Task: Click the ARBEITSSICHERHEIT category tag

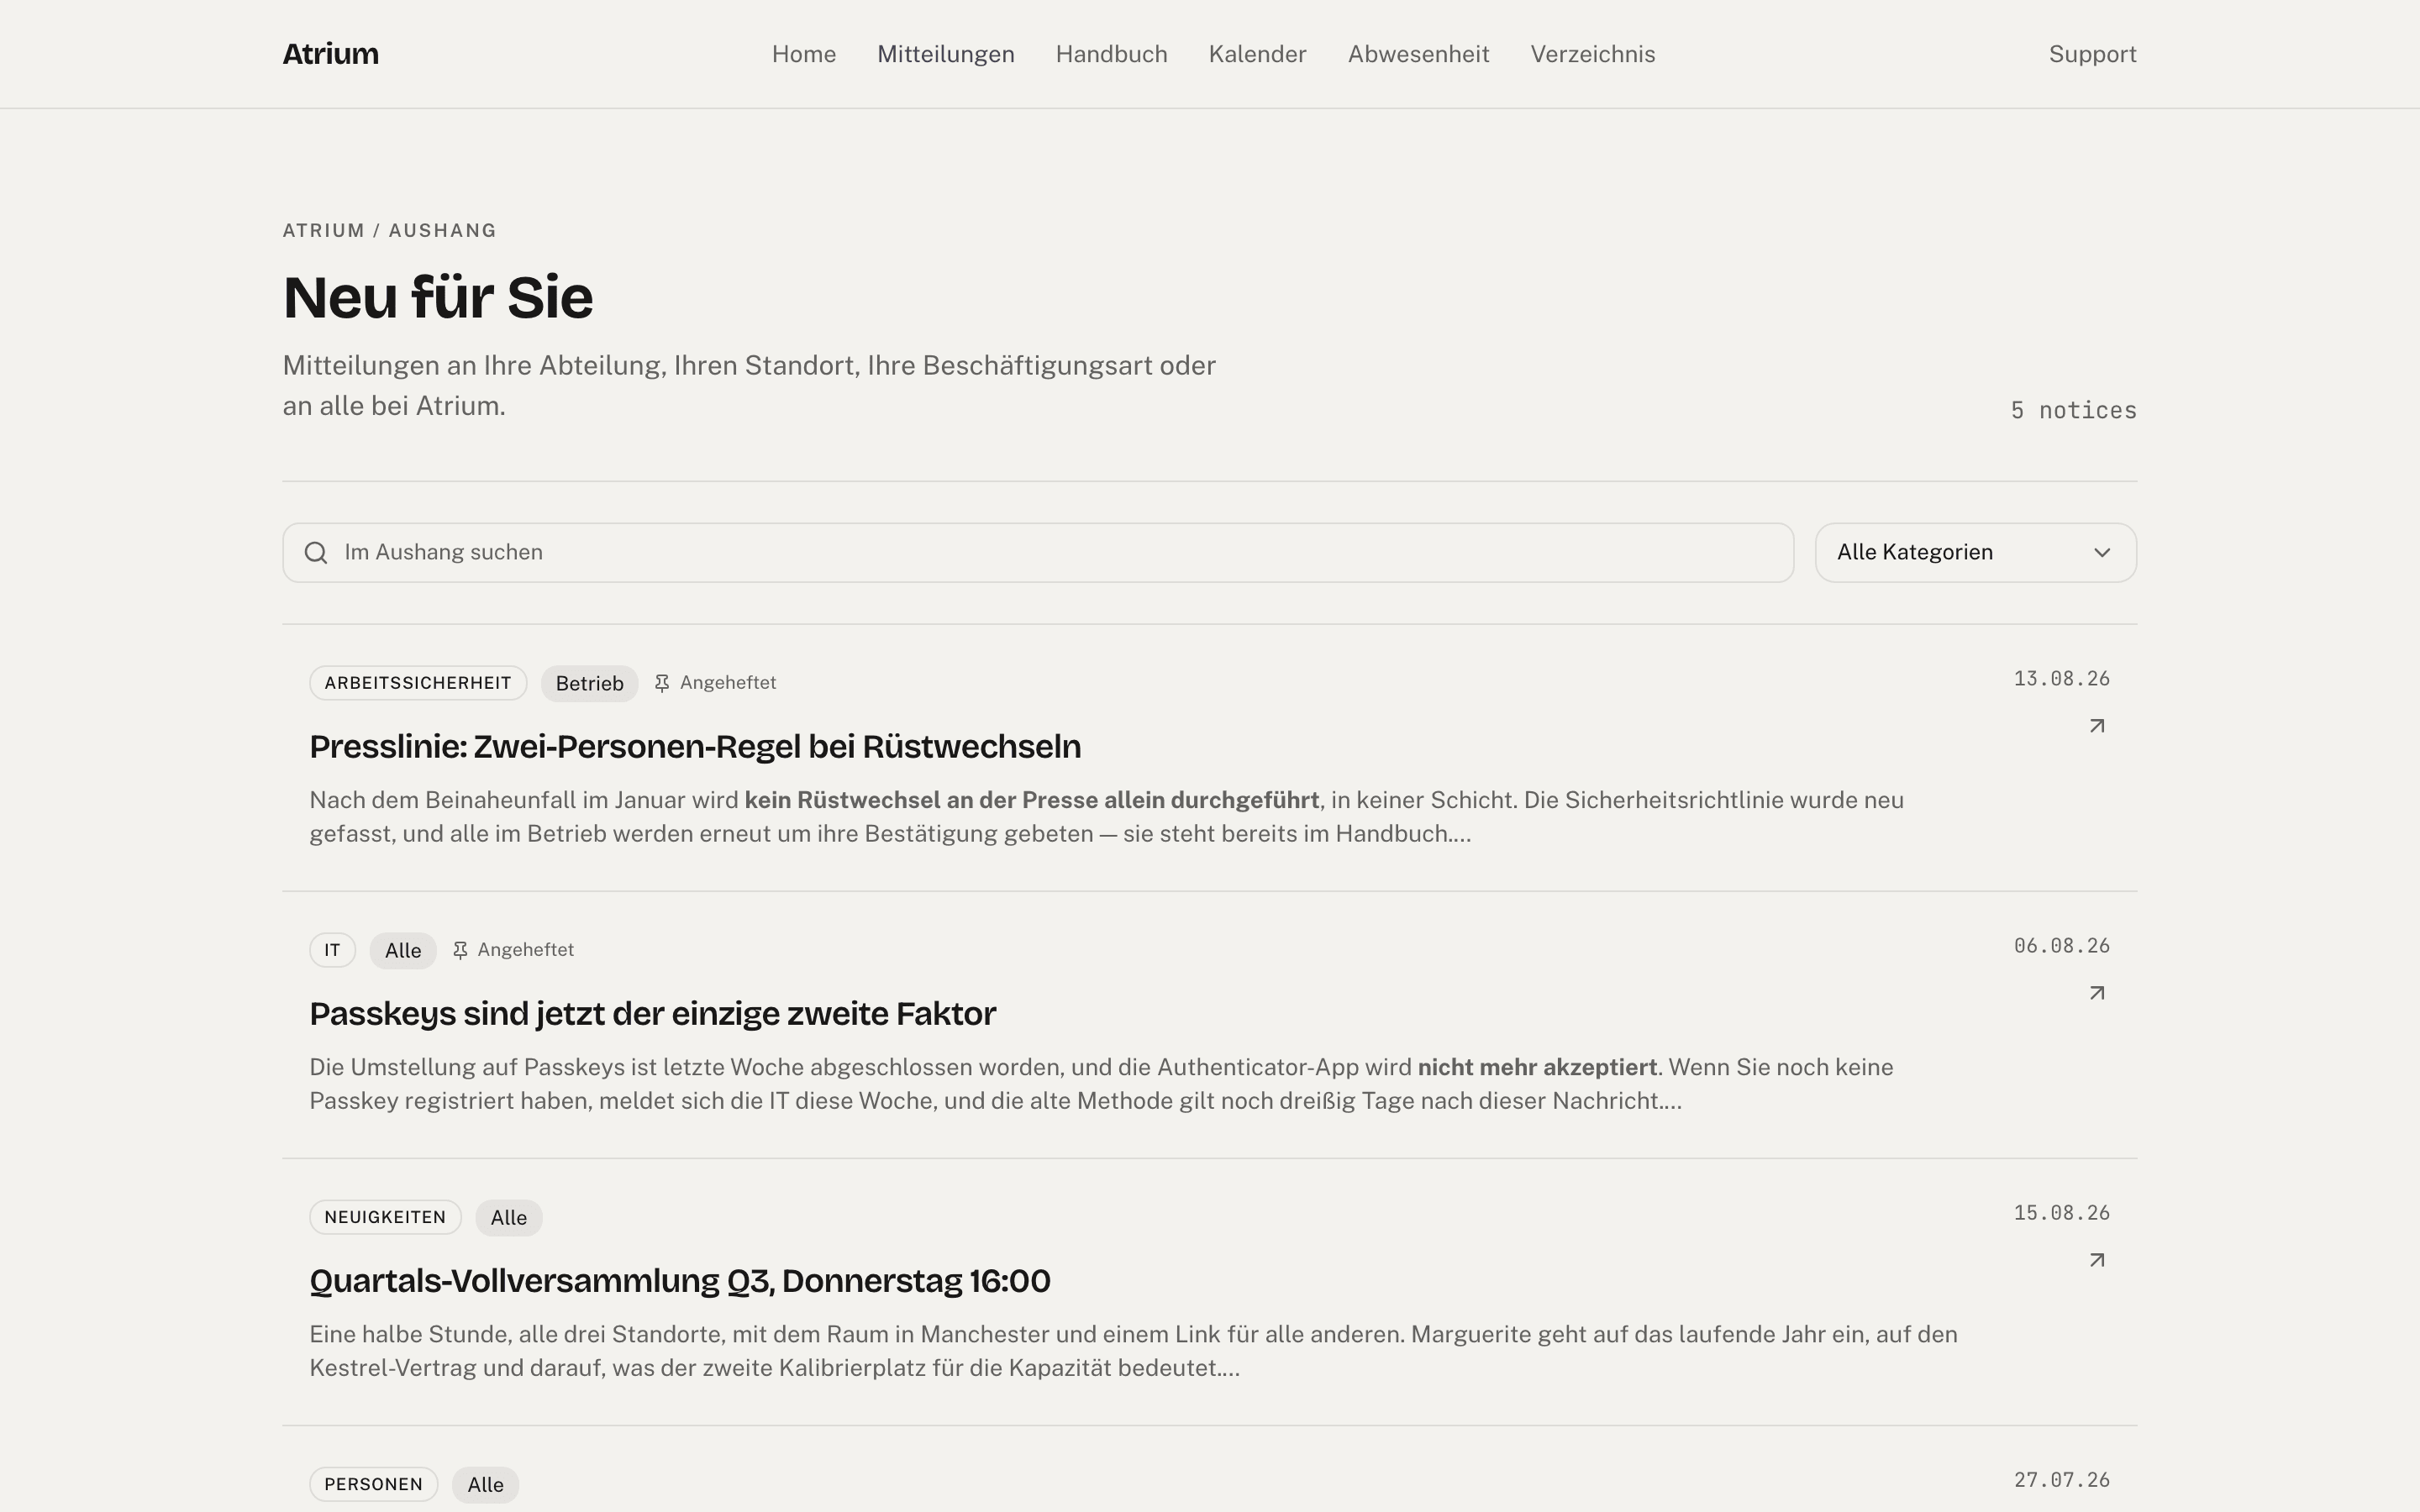Action: tap(418, 683)
